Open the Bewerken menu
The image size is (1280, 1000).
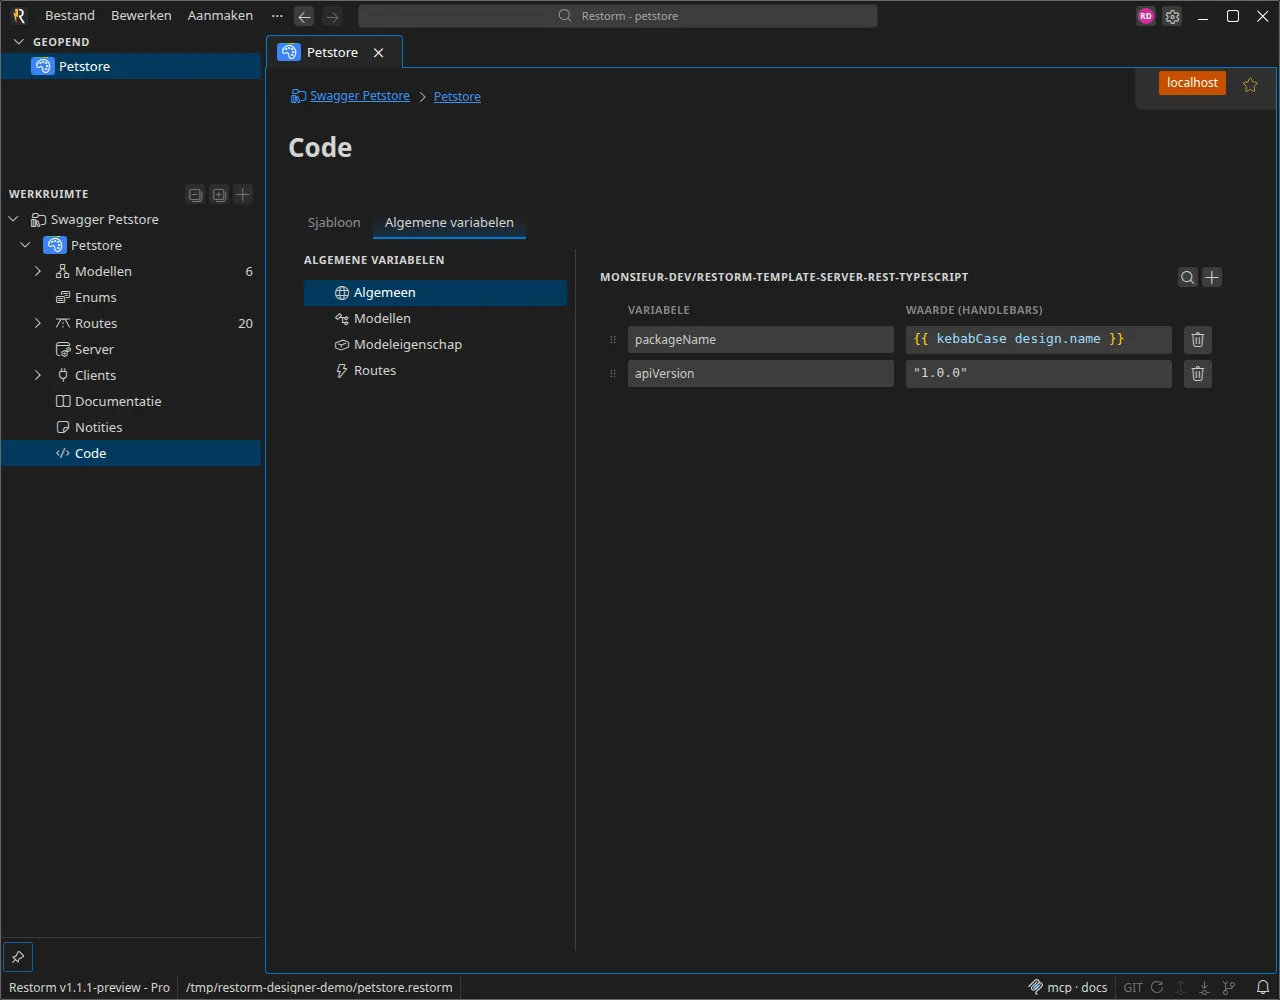pos(141,16)
